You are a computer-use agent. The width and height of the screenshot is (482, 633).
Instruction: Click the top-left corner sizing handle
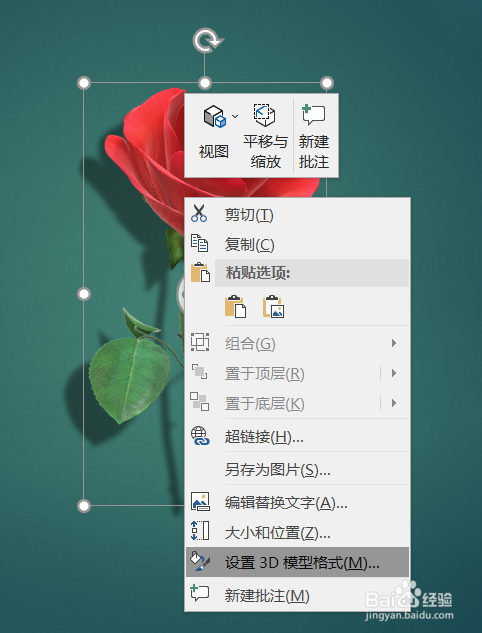(84, 83)
